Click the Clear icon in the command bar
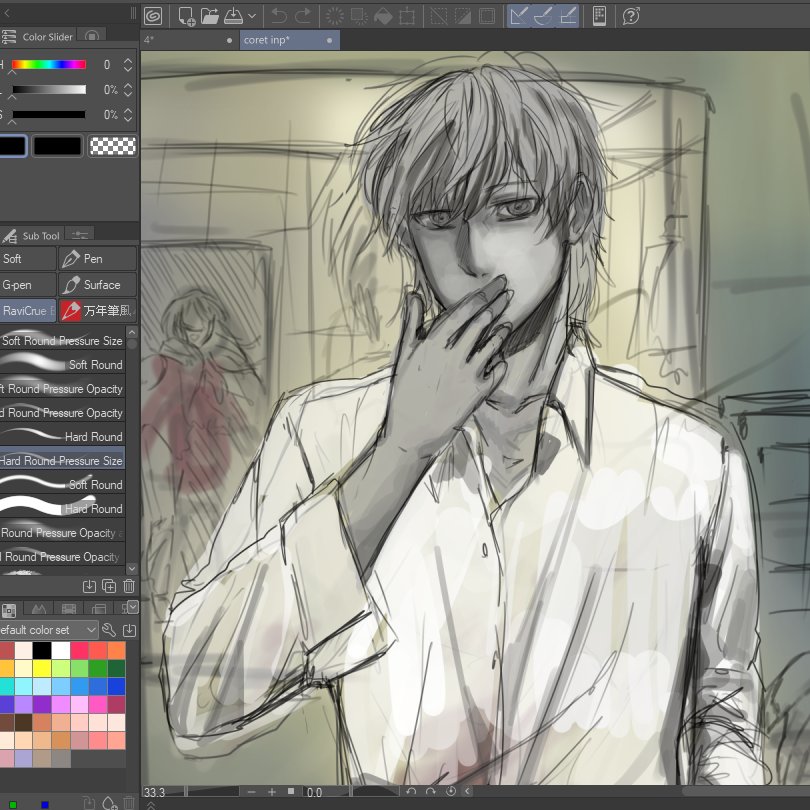 coord(334,16)
